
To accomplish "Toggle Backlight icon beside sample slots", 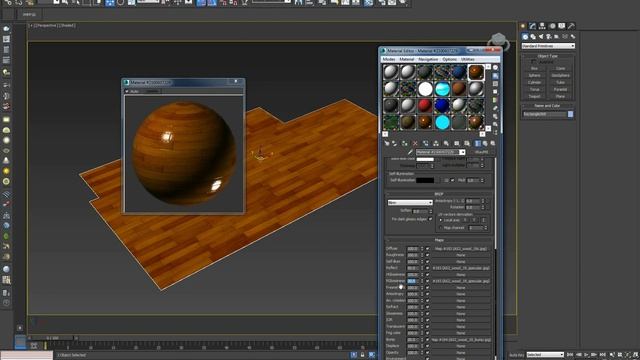I will [496, 76].
